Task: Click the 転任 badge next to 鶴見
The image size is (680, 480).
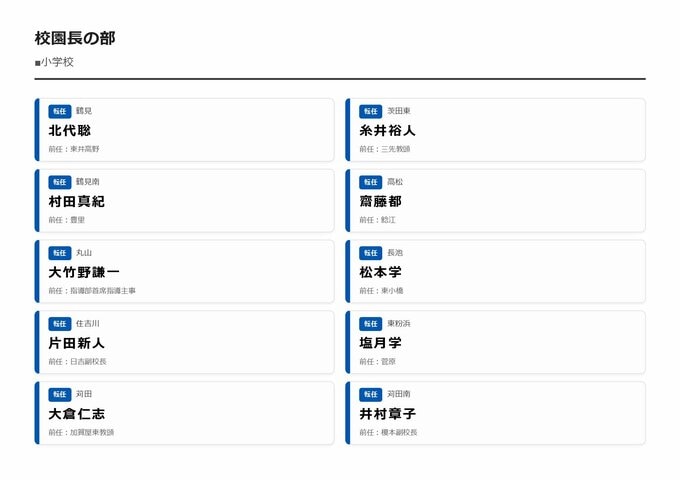Action: 60,111
